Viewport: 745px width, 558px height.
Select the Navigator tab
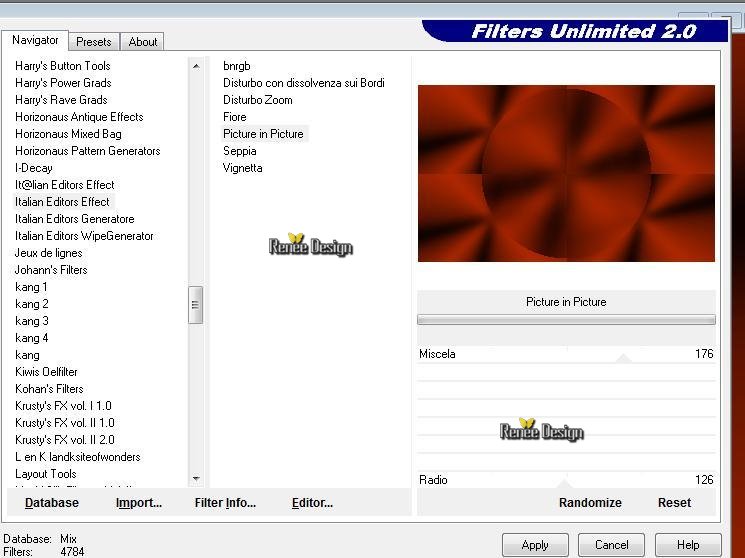coord(35,40)
